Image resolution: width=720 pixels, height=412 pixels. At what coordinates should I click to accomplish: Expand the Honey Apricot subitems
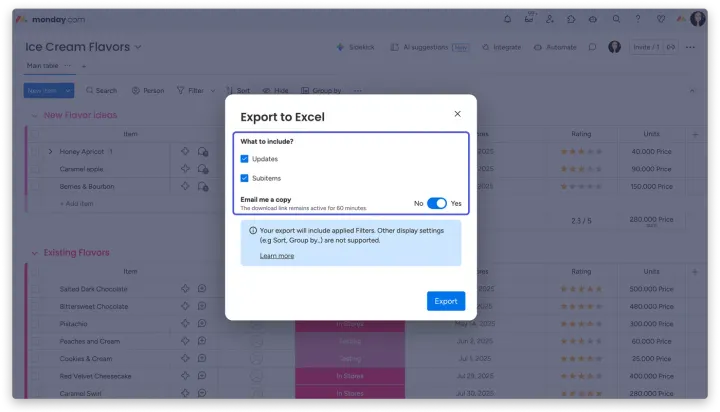pyautogui.click(x=50, y=152)
